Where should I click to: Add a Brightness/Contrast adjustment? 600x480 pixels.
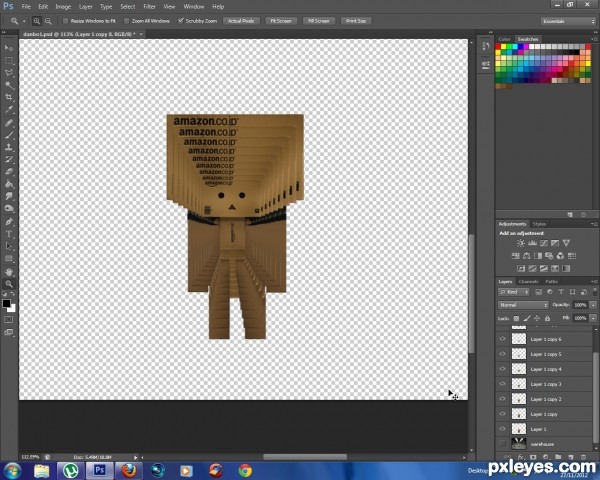click(x=521, y=243)
